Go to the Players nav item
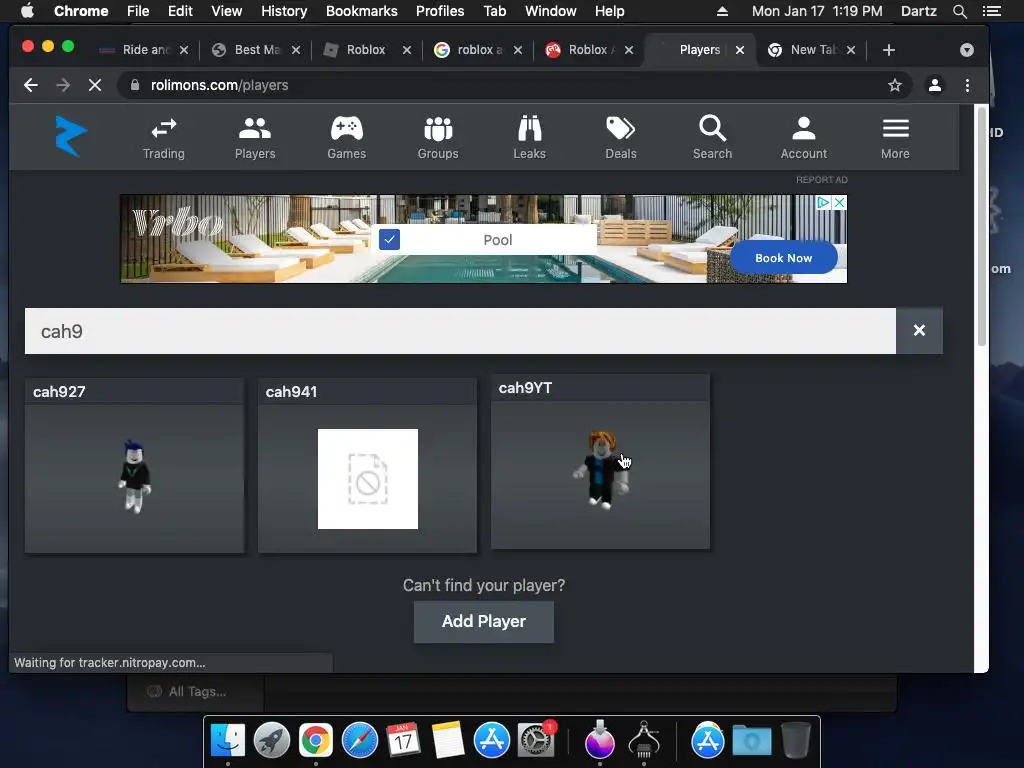 pyautogui.click(x=255, y=138)
